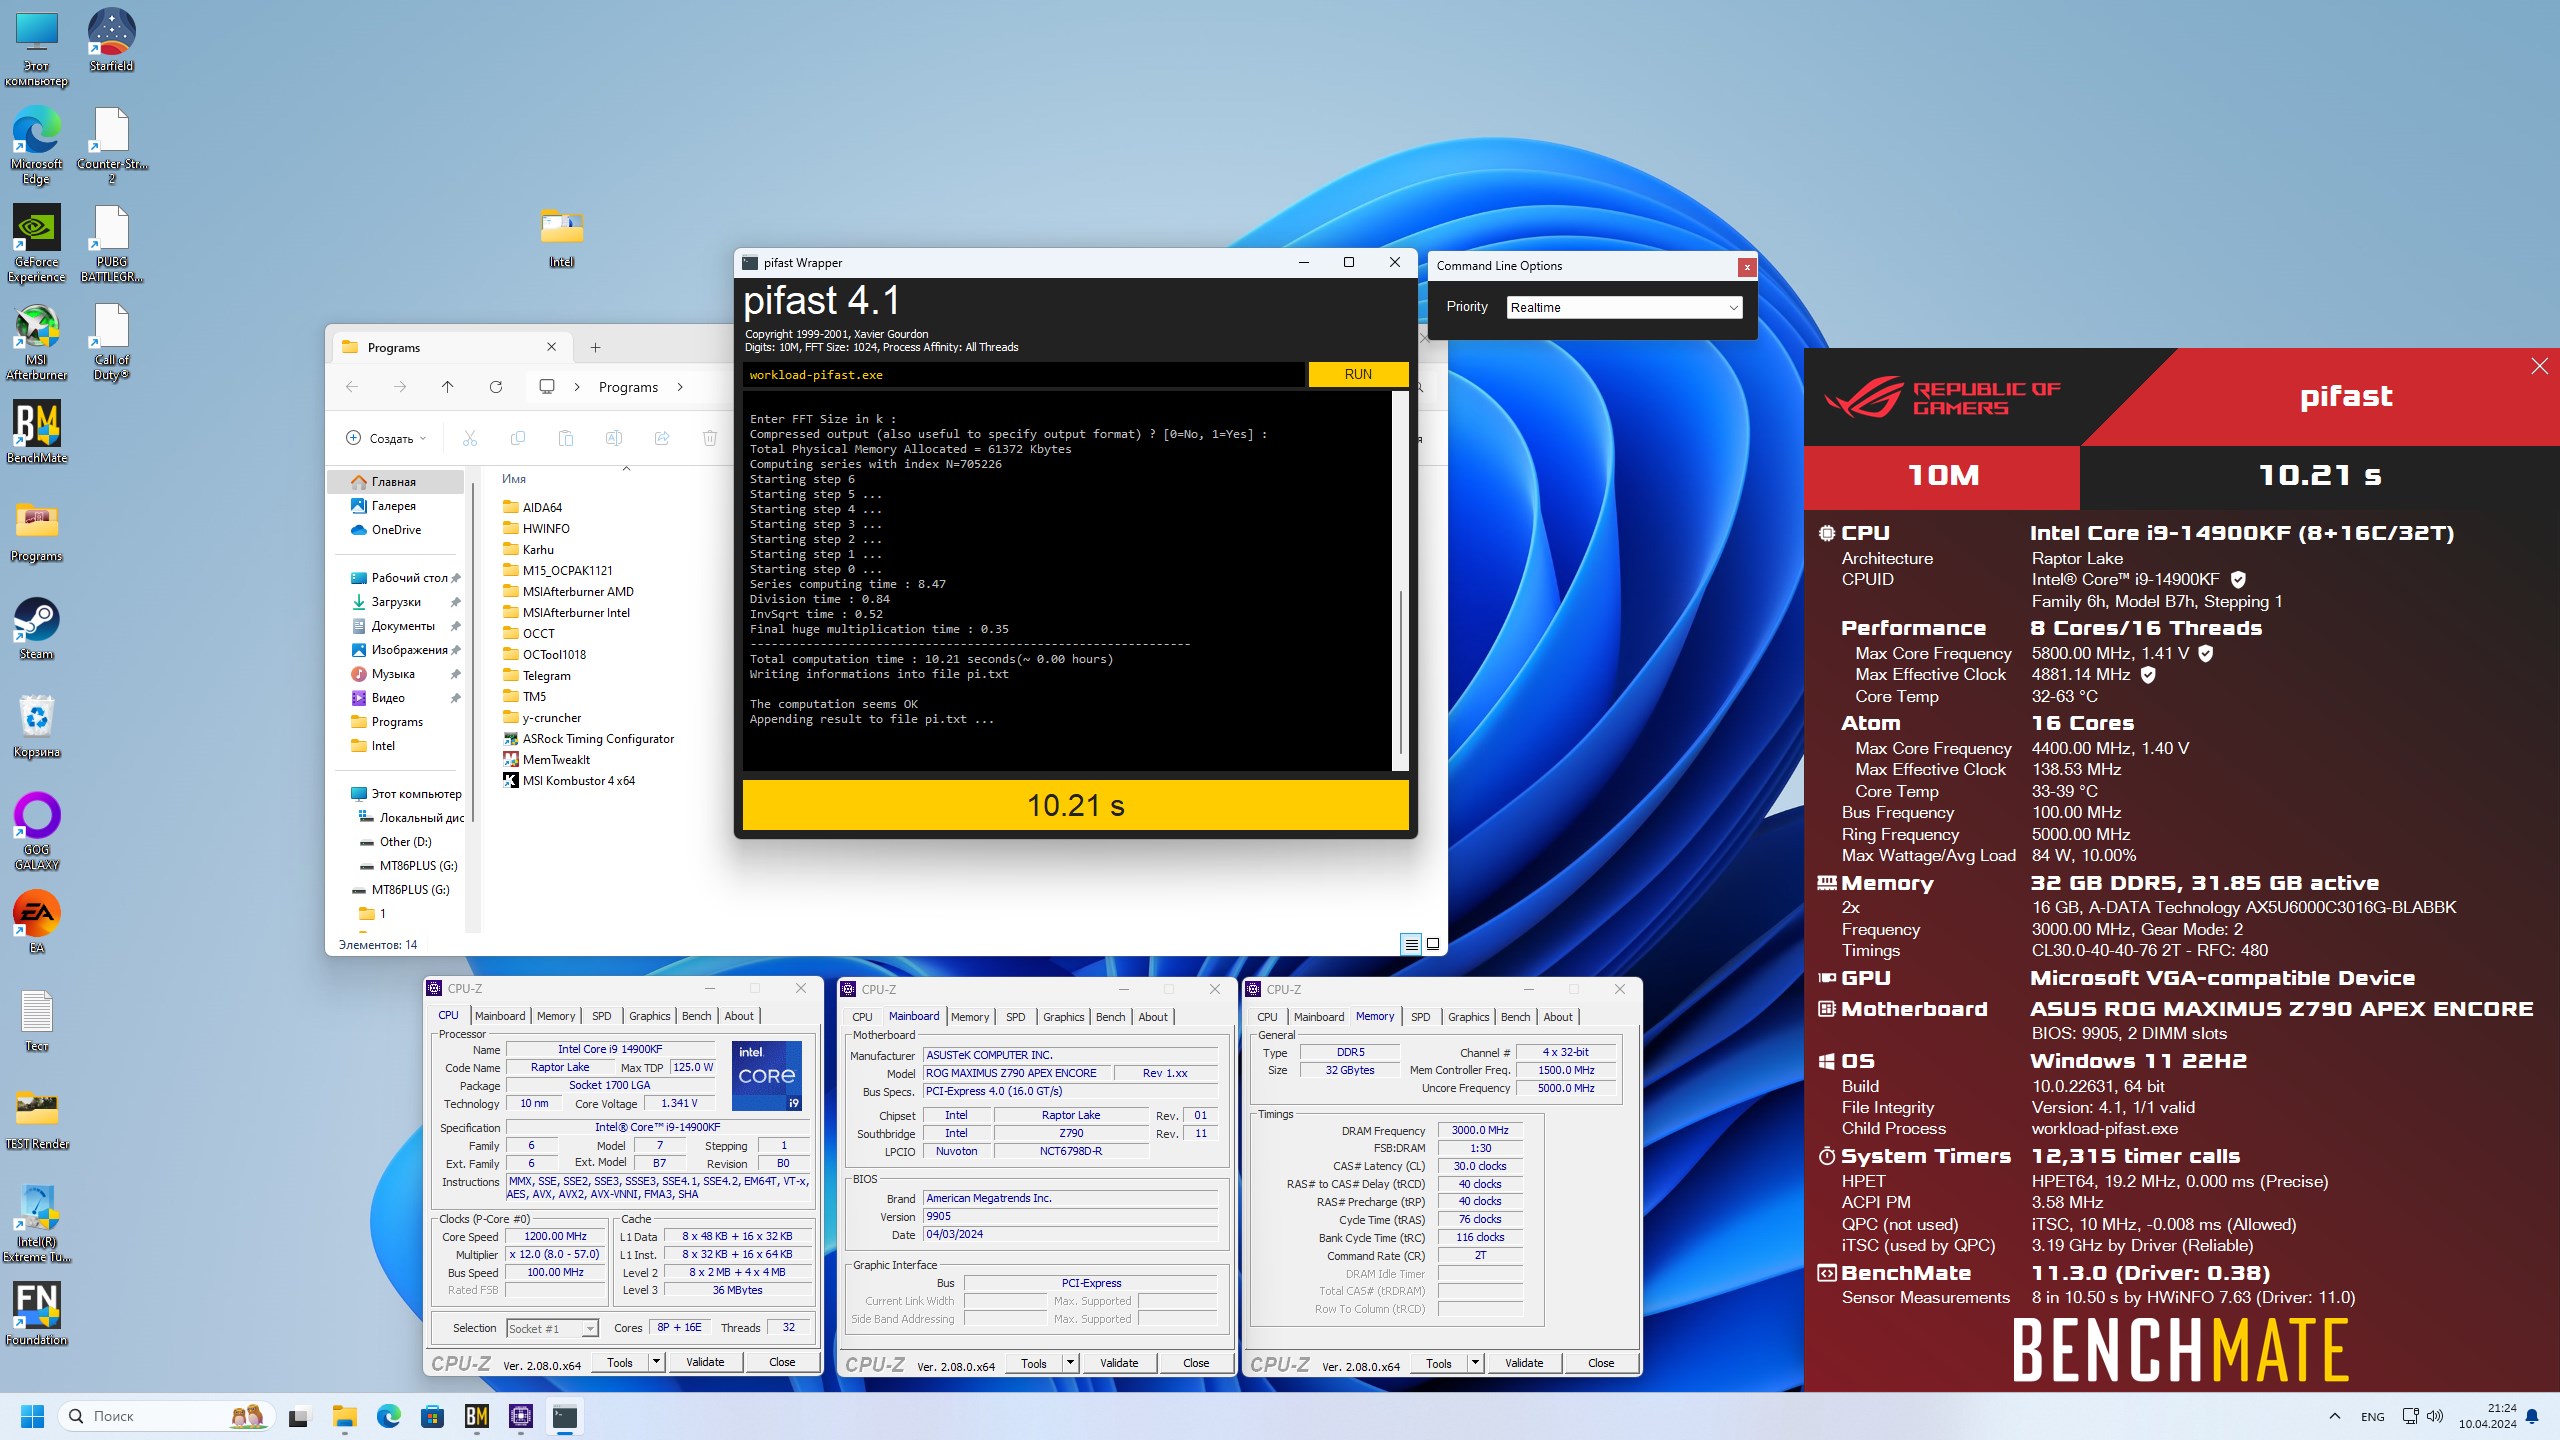
Task: Select Загрузки in Explorer sidebar
Action: click(x=395, y=601)
